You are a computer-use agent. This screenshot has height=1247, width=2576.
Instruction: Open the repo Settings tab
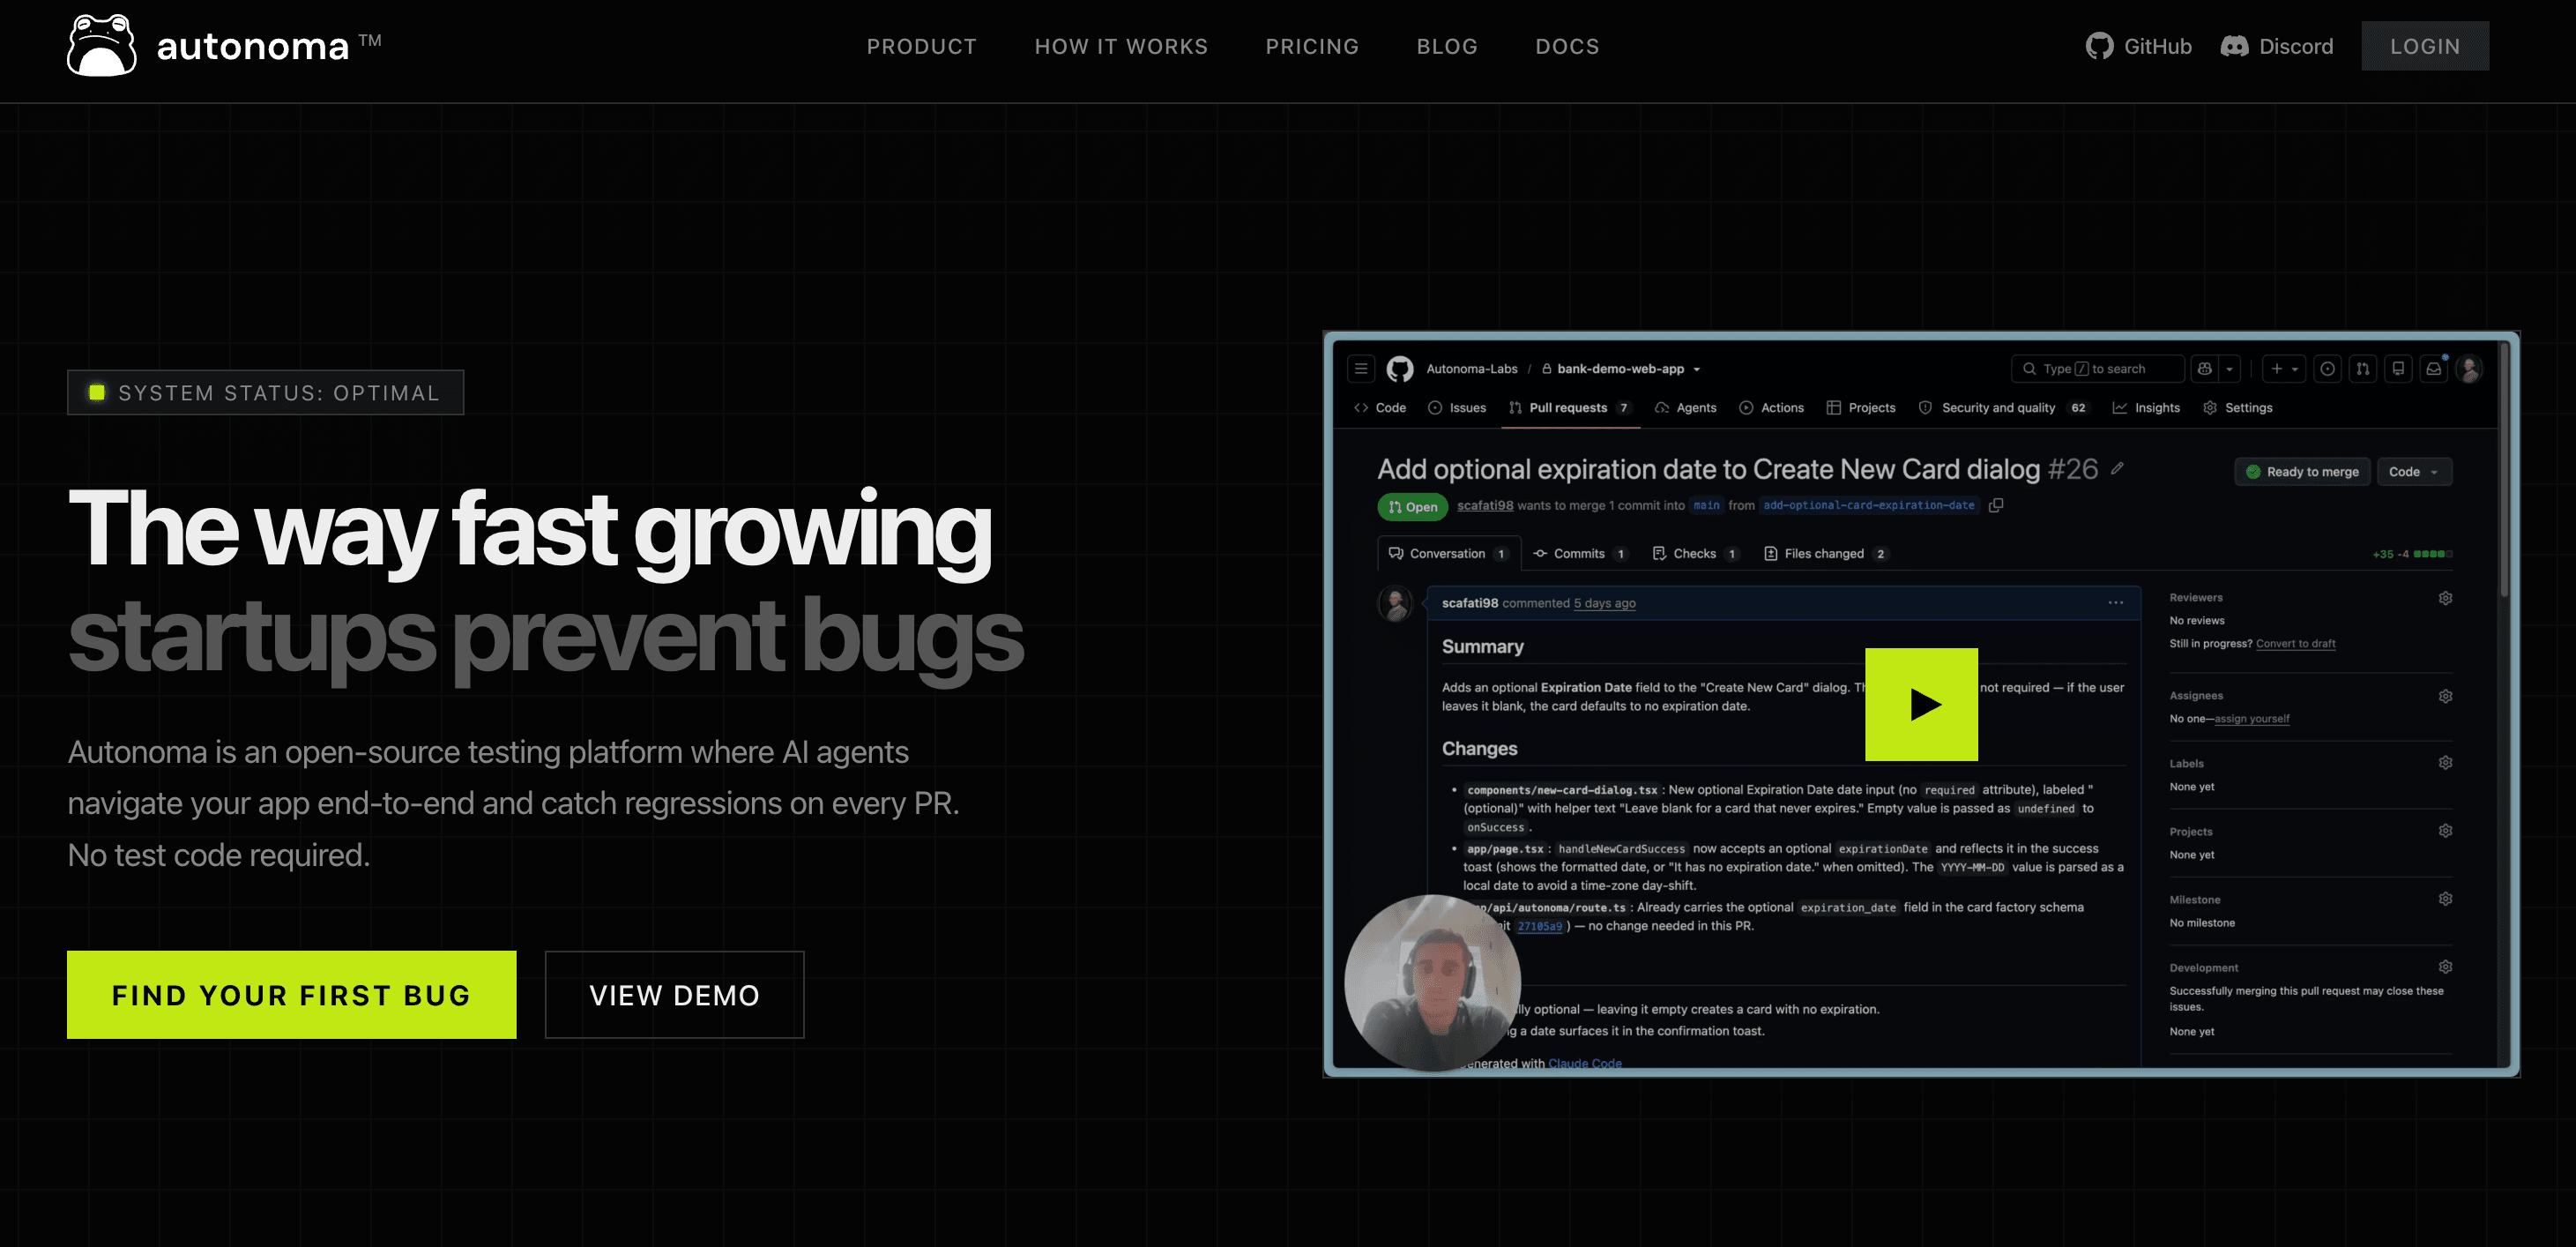tap(2238, 408)
